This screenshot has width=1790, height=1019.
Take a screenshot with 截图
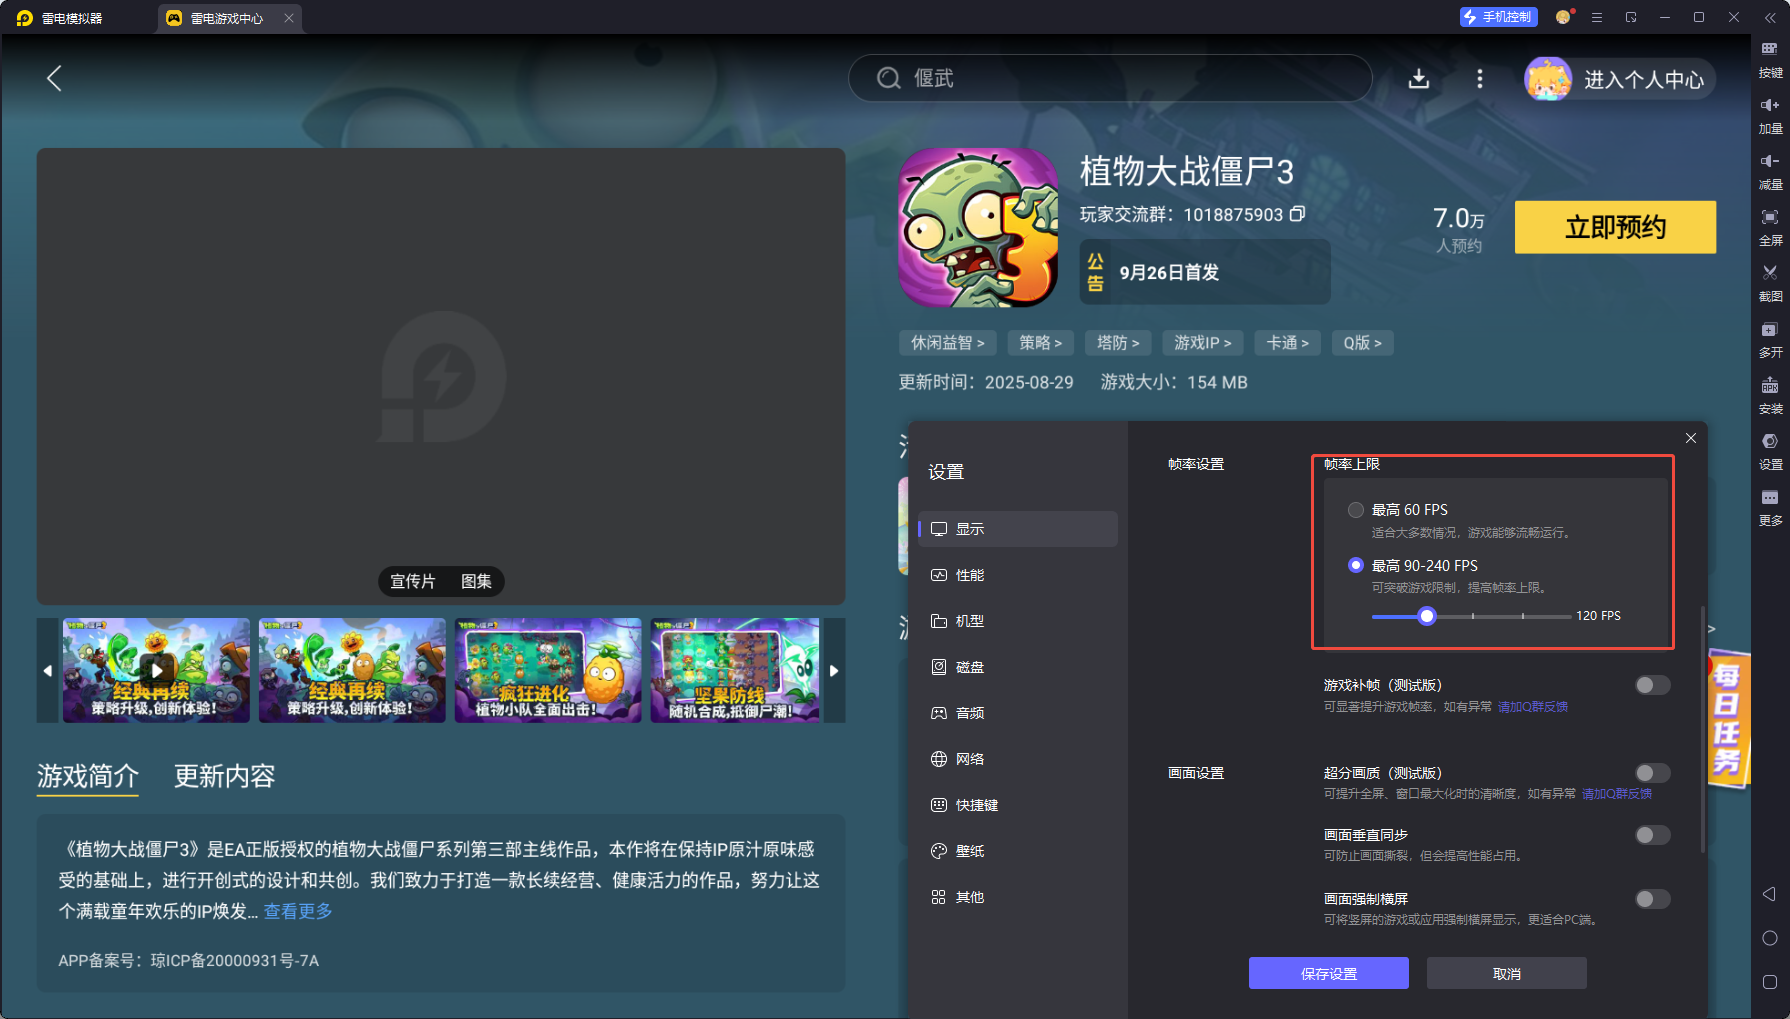pyautogui.click(x=1770, y=284)
